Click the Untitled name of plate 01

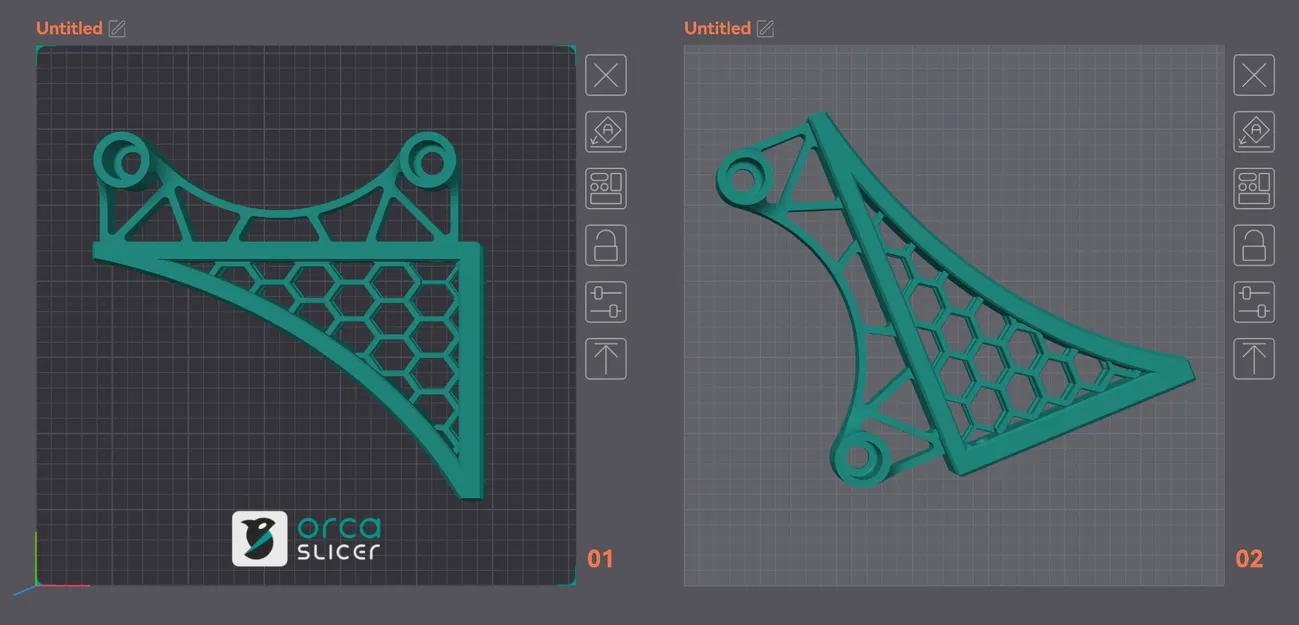(x=69, y=28)
